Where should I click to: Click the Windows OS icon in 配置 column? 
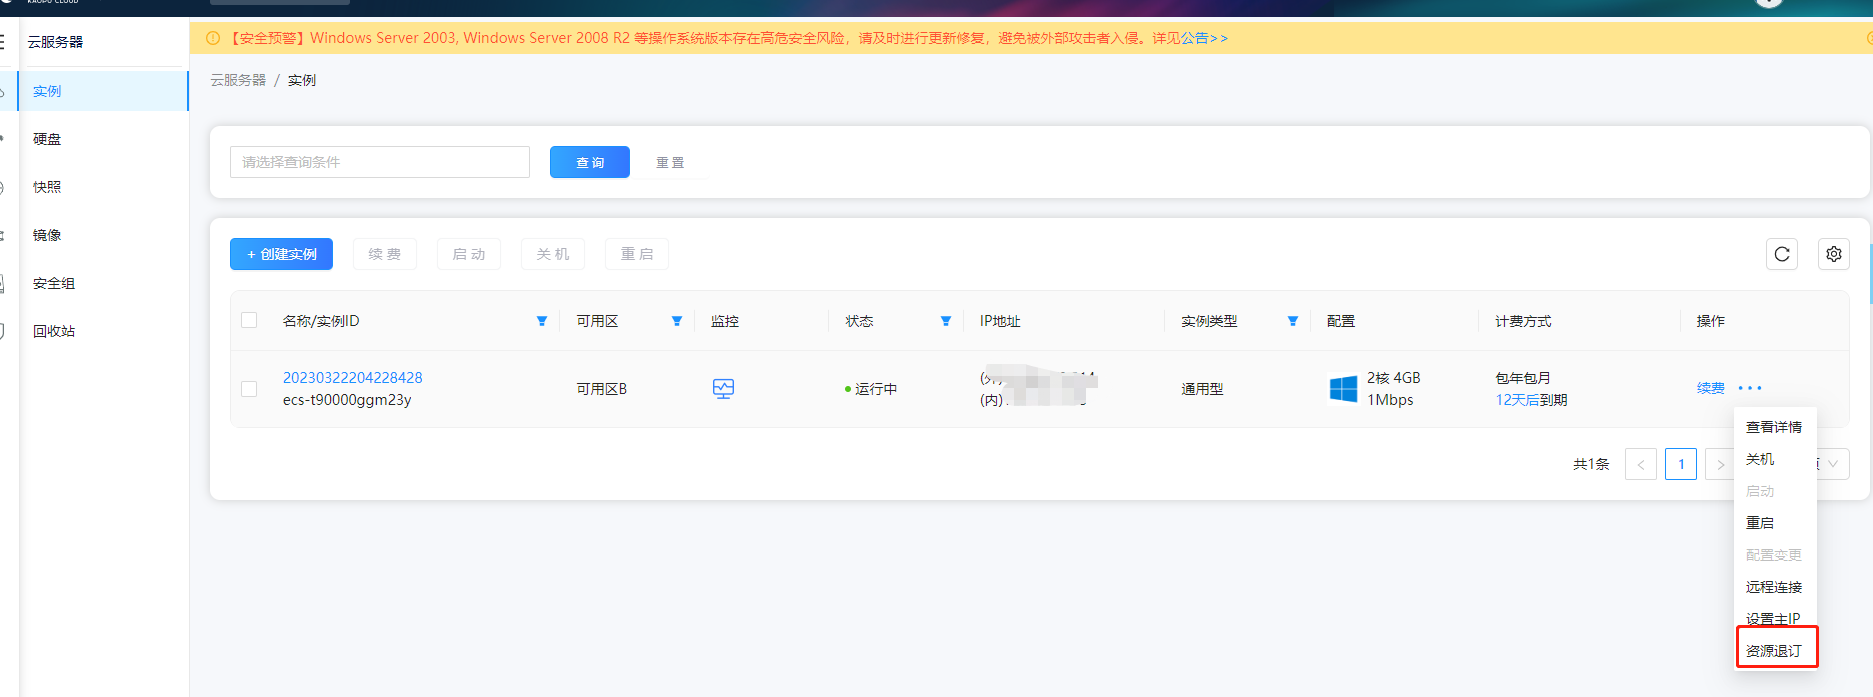tap(1343, 389)
